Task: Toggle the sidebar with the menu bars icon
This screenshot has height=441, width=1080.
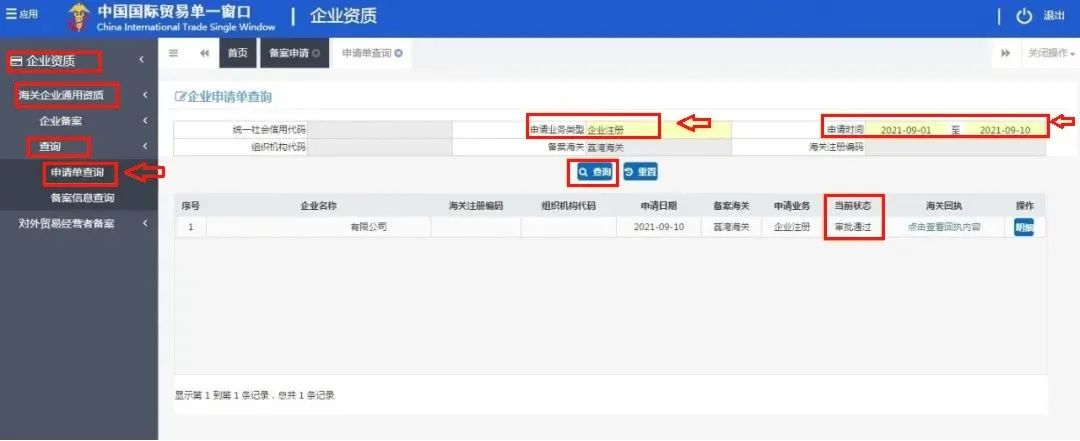Action: coord(174,53)
